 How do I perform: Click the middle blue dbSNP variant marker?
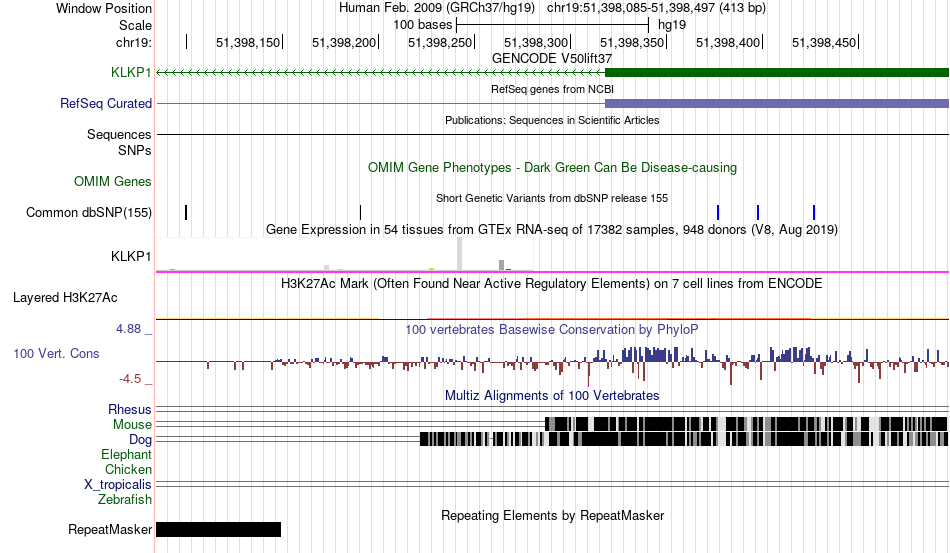758,213
